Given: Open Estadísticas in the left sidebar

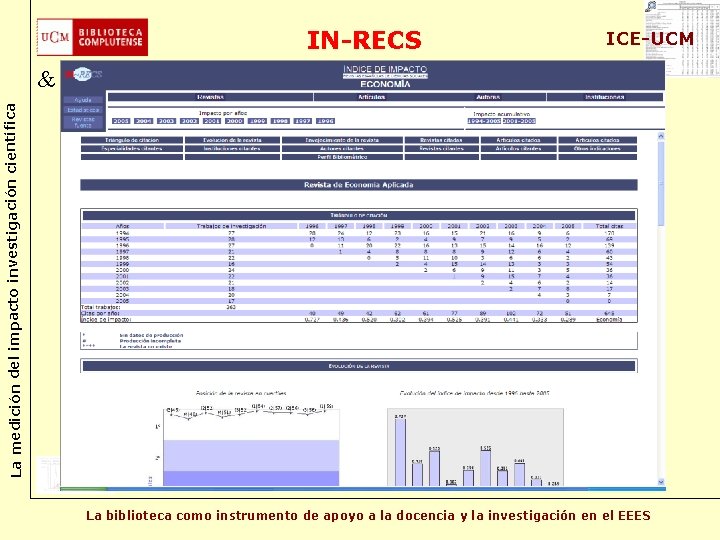Looking at the screenshot, I should click(x=83, y=110).
